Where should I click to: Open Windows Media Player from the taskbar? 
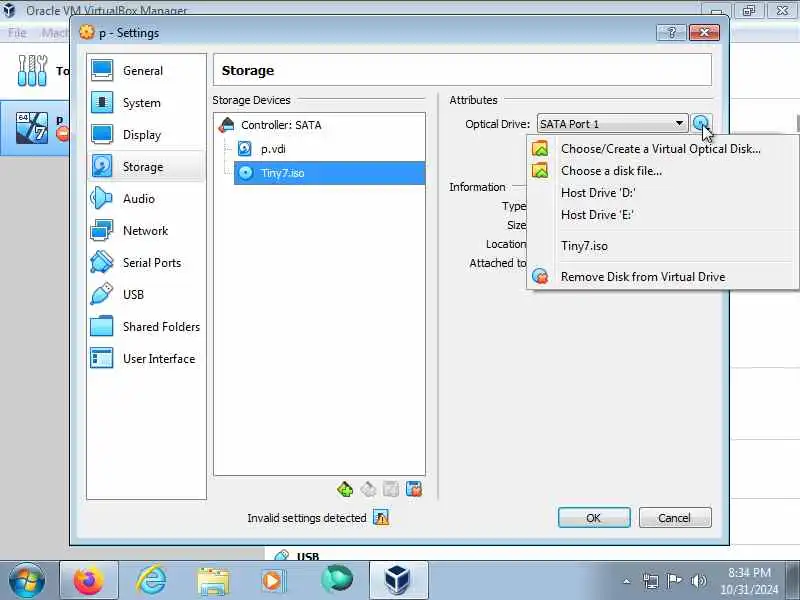click(x=272, y=581)
